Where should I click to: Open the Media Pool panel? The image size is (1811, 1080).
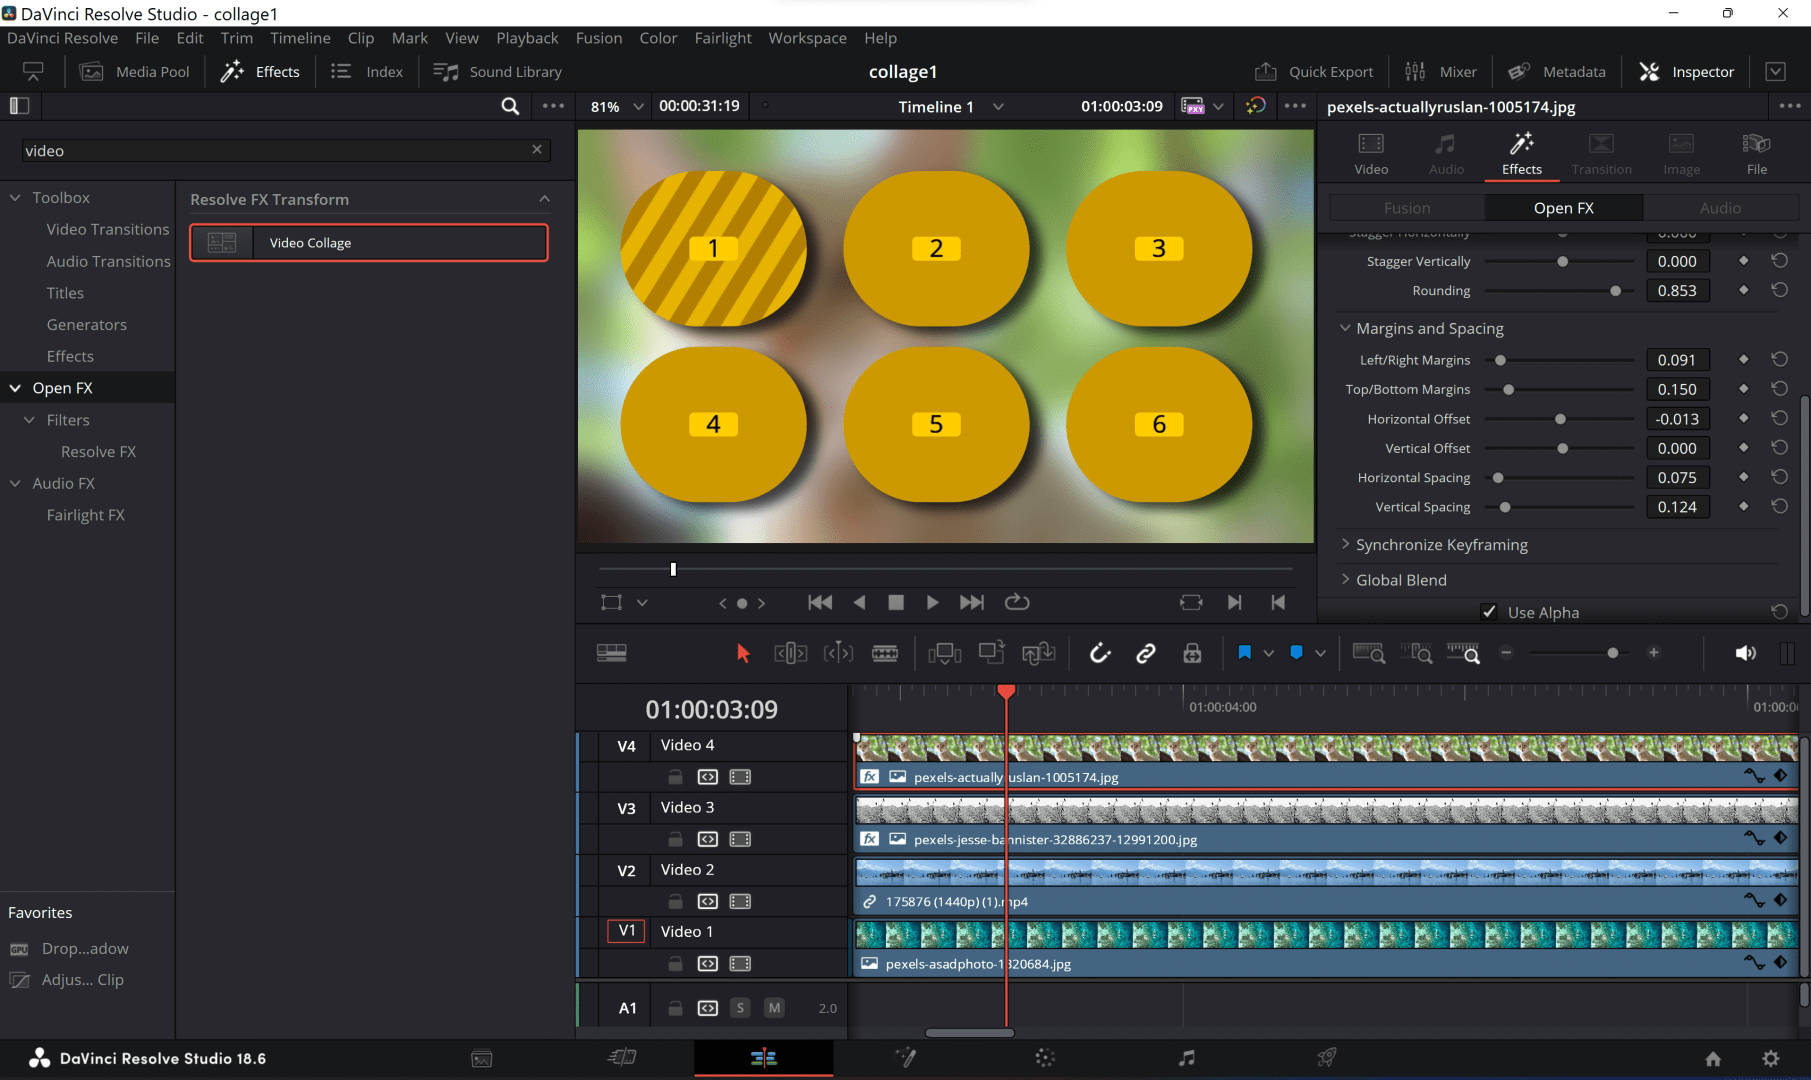pyautogui.click(x=135, y=71)
